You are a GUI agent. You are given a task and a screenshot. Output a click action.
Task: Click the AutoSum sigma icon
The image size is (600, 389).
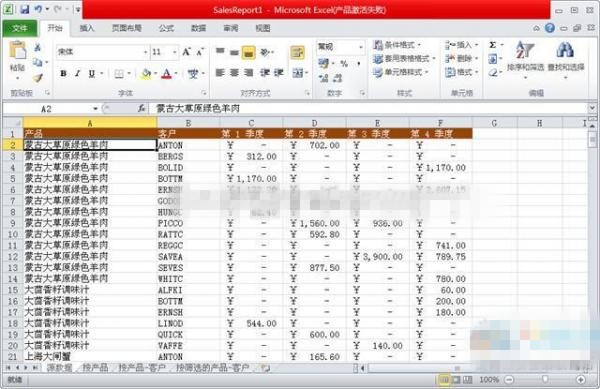tap(492, 45)
